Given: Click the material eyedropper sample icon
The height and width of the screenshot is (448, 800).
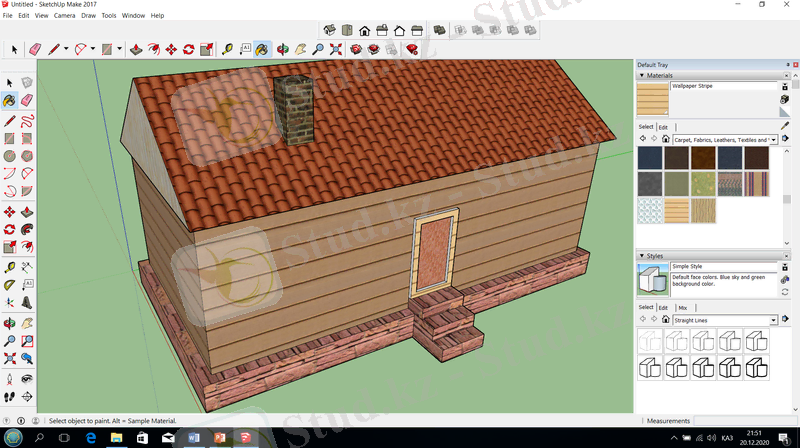Looking at the screenshot, I should (785, 125).
